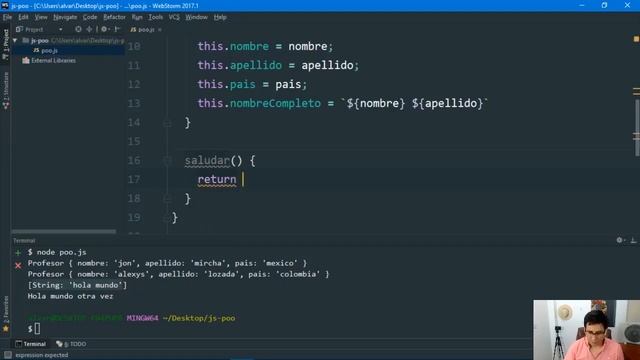The height and width of the screenshot is (360, 640).
Task: Open the File menu
Action: pos(7,17)
